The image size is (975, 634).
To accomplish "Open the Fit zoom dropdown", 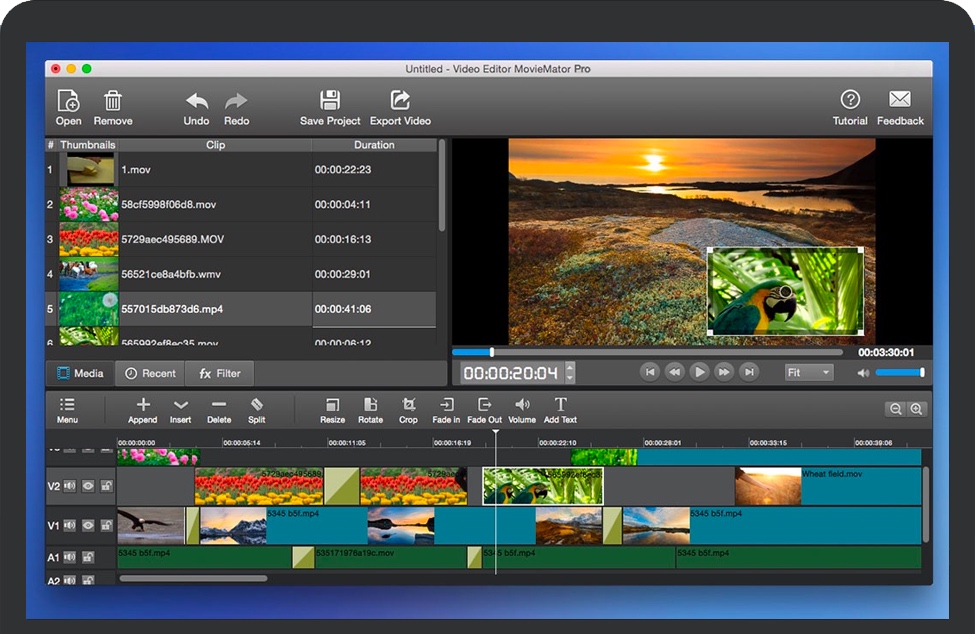I will coord(809,373).
